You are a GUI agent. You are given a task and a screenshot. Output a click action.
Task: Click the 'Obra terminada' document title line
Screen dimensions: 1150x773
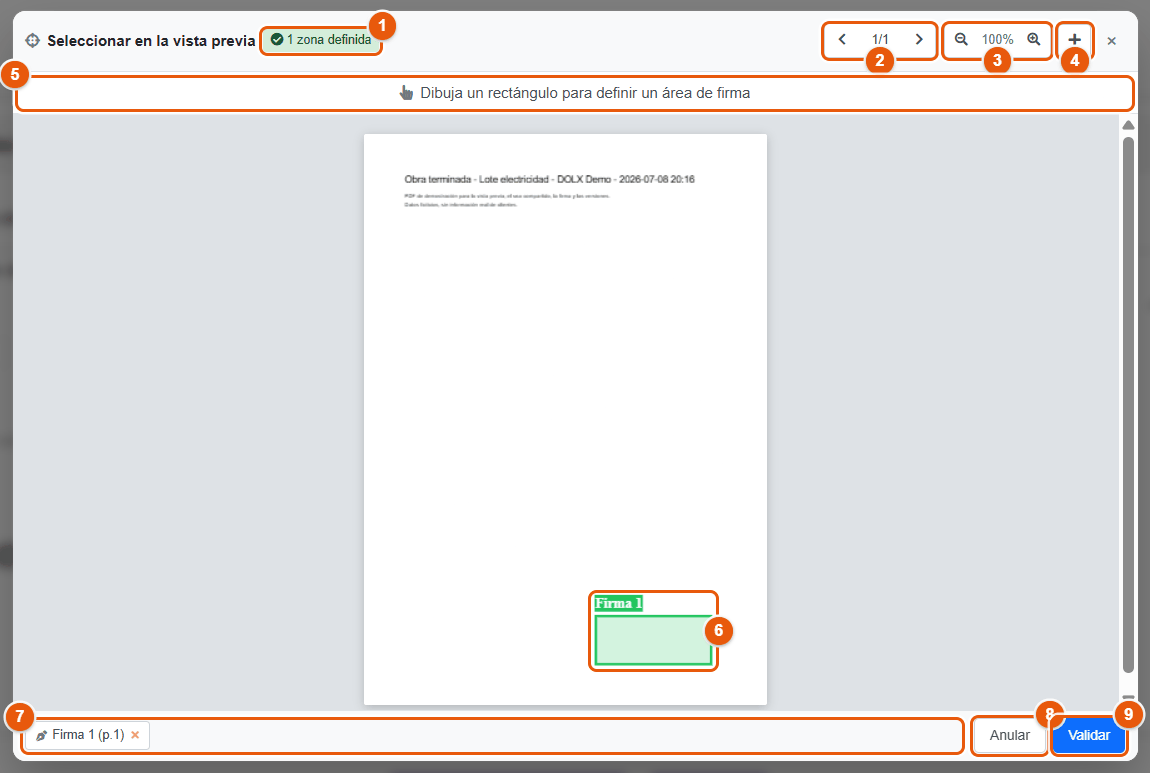[x=549, y=179]
